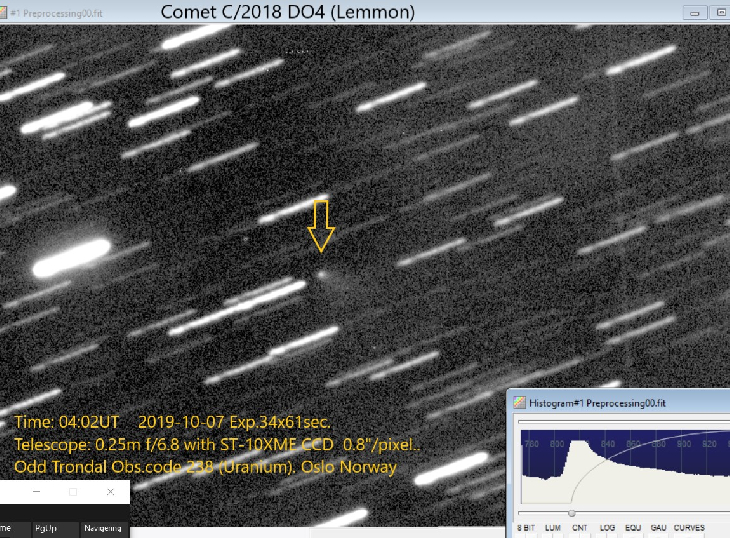Apply the EQU equalize mode
The width and height of the screenshot is (730, 538).
[632, 528]
